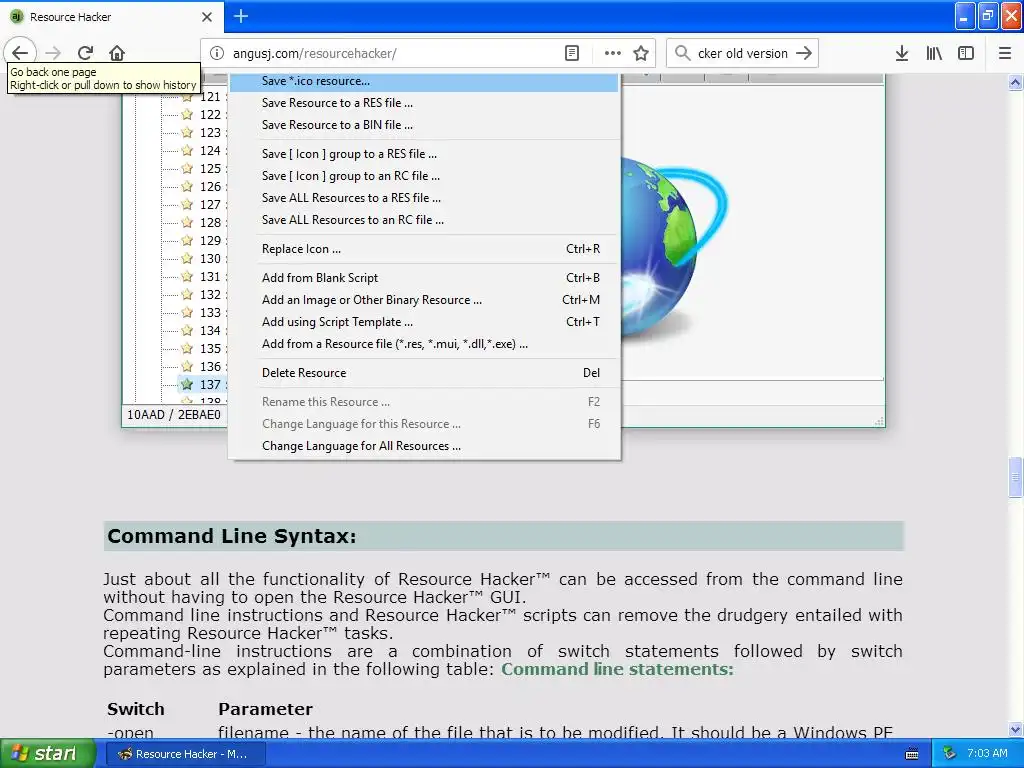Click the Switch column header text

136,709
